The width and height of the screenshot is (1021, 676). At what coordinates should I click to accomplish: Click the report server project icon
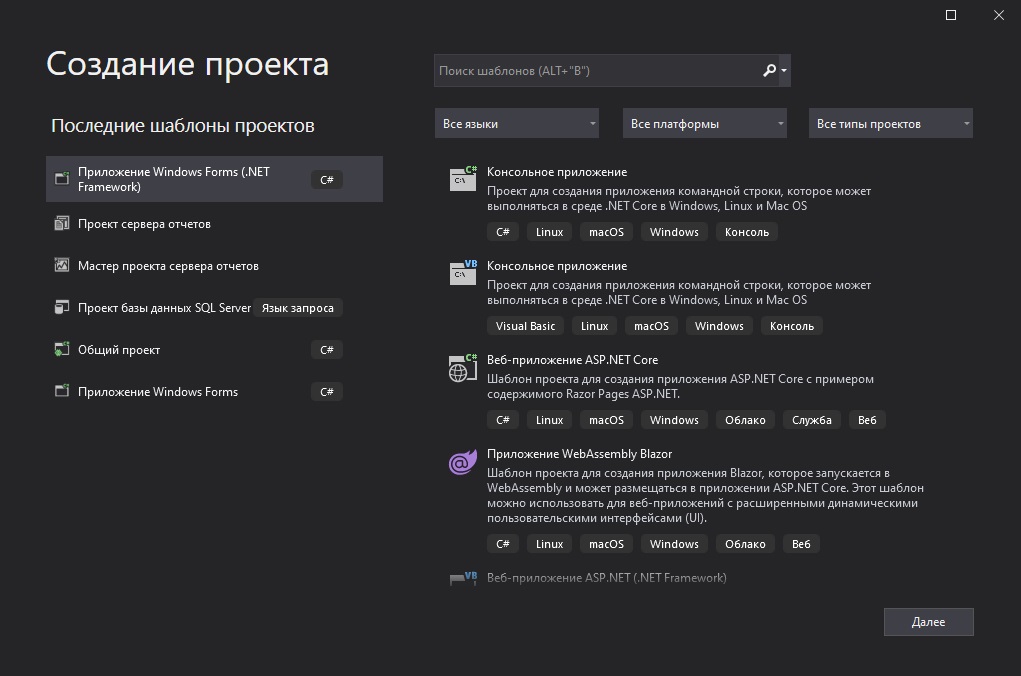click(x=62, y=223)
